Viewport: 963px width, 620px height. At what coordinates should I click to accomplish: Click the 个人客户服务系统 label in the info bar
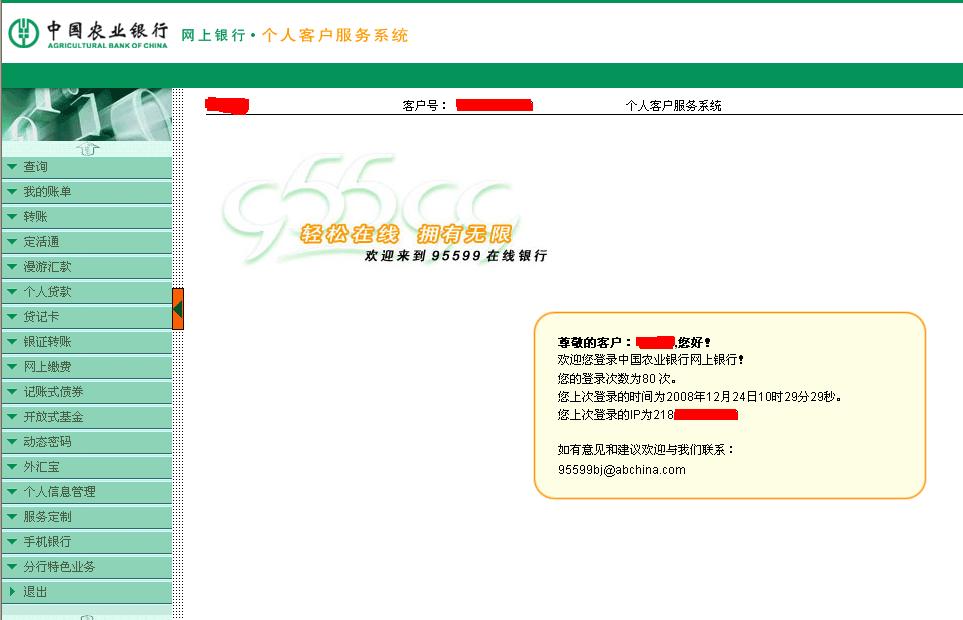pyautogui.click(x=673, y=106)
